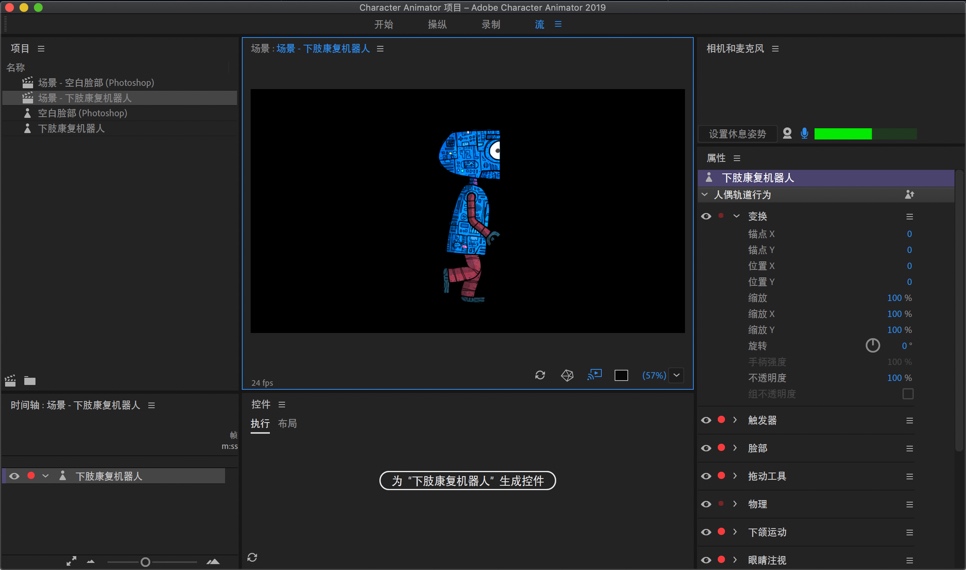The height and width of the screenshot is (570, 966).
Task: Open the 属性 panel menu icon
Action: pos(737,158)
